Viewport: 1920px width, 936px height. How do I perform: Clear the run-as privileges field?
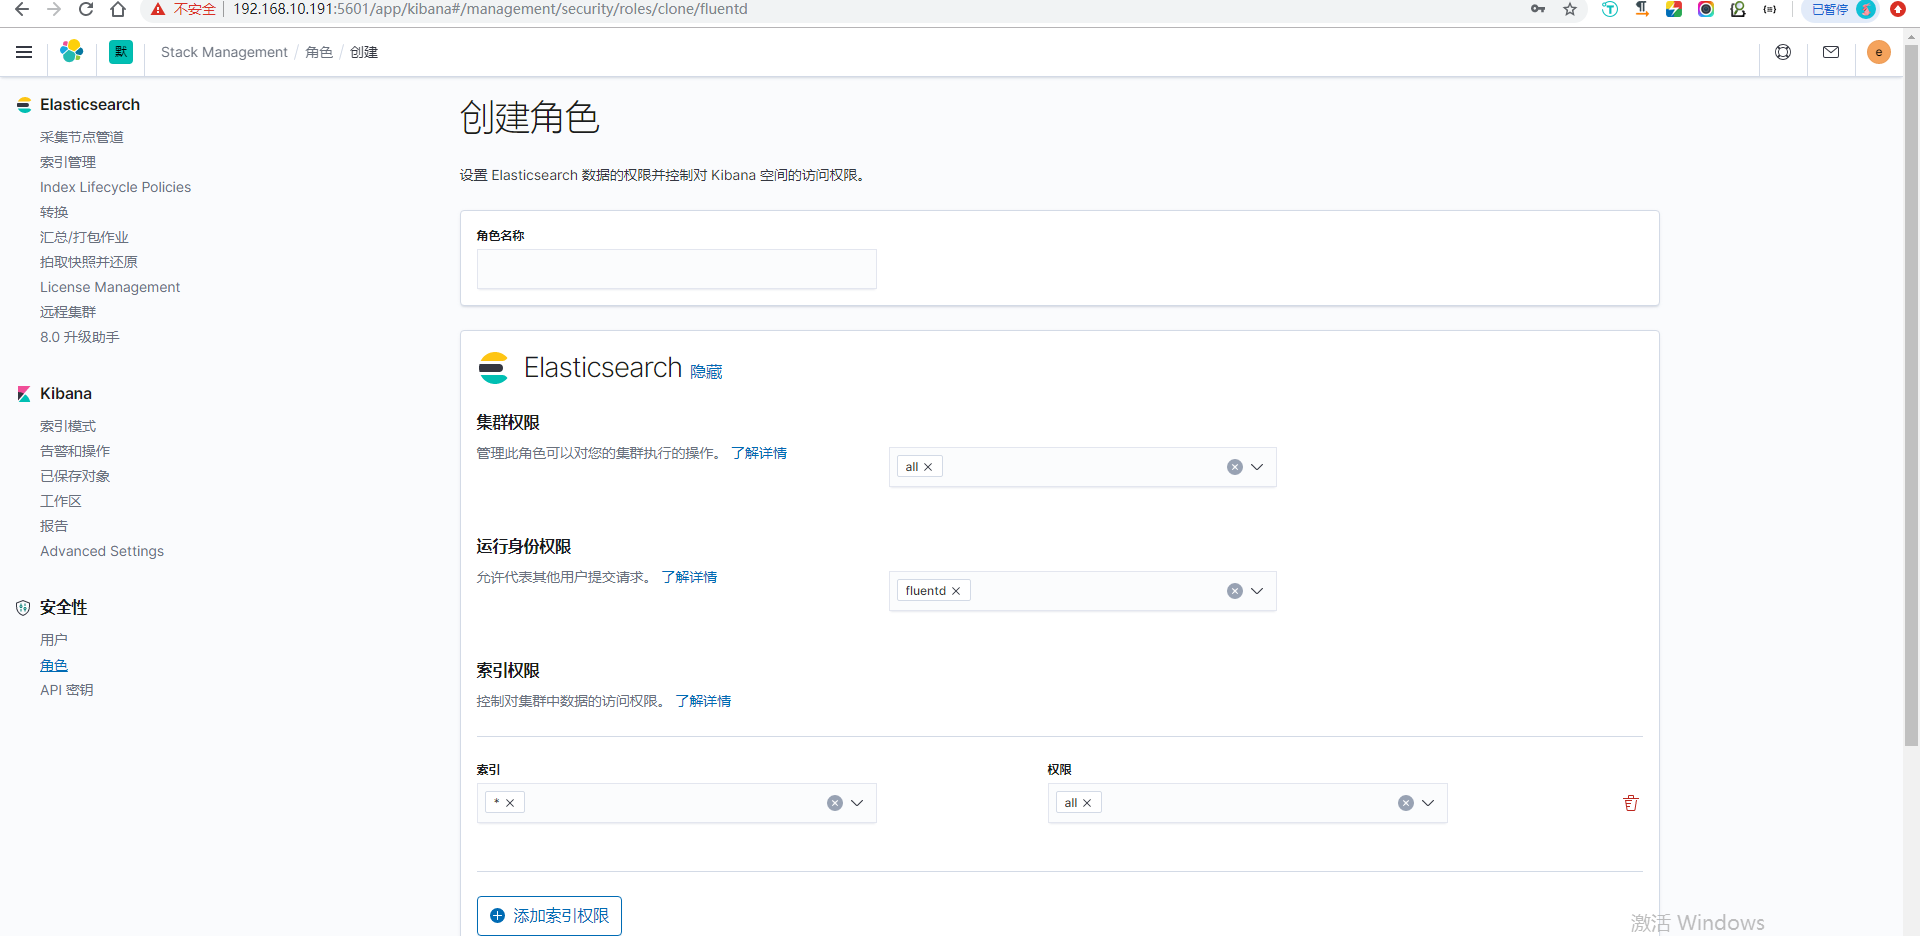1235,591
